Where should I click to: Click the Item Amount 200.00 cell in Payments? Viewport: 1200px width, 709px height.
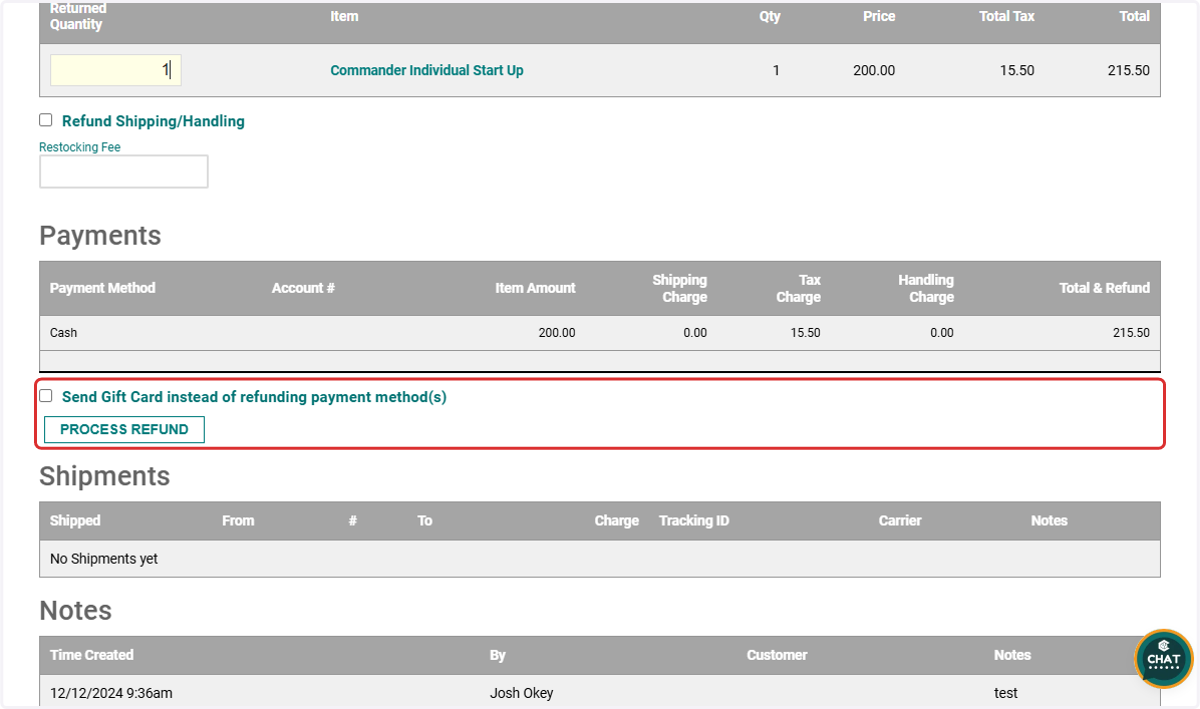tap(557, 333)
